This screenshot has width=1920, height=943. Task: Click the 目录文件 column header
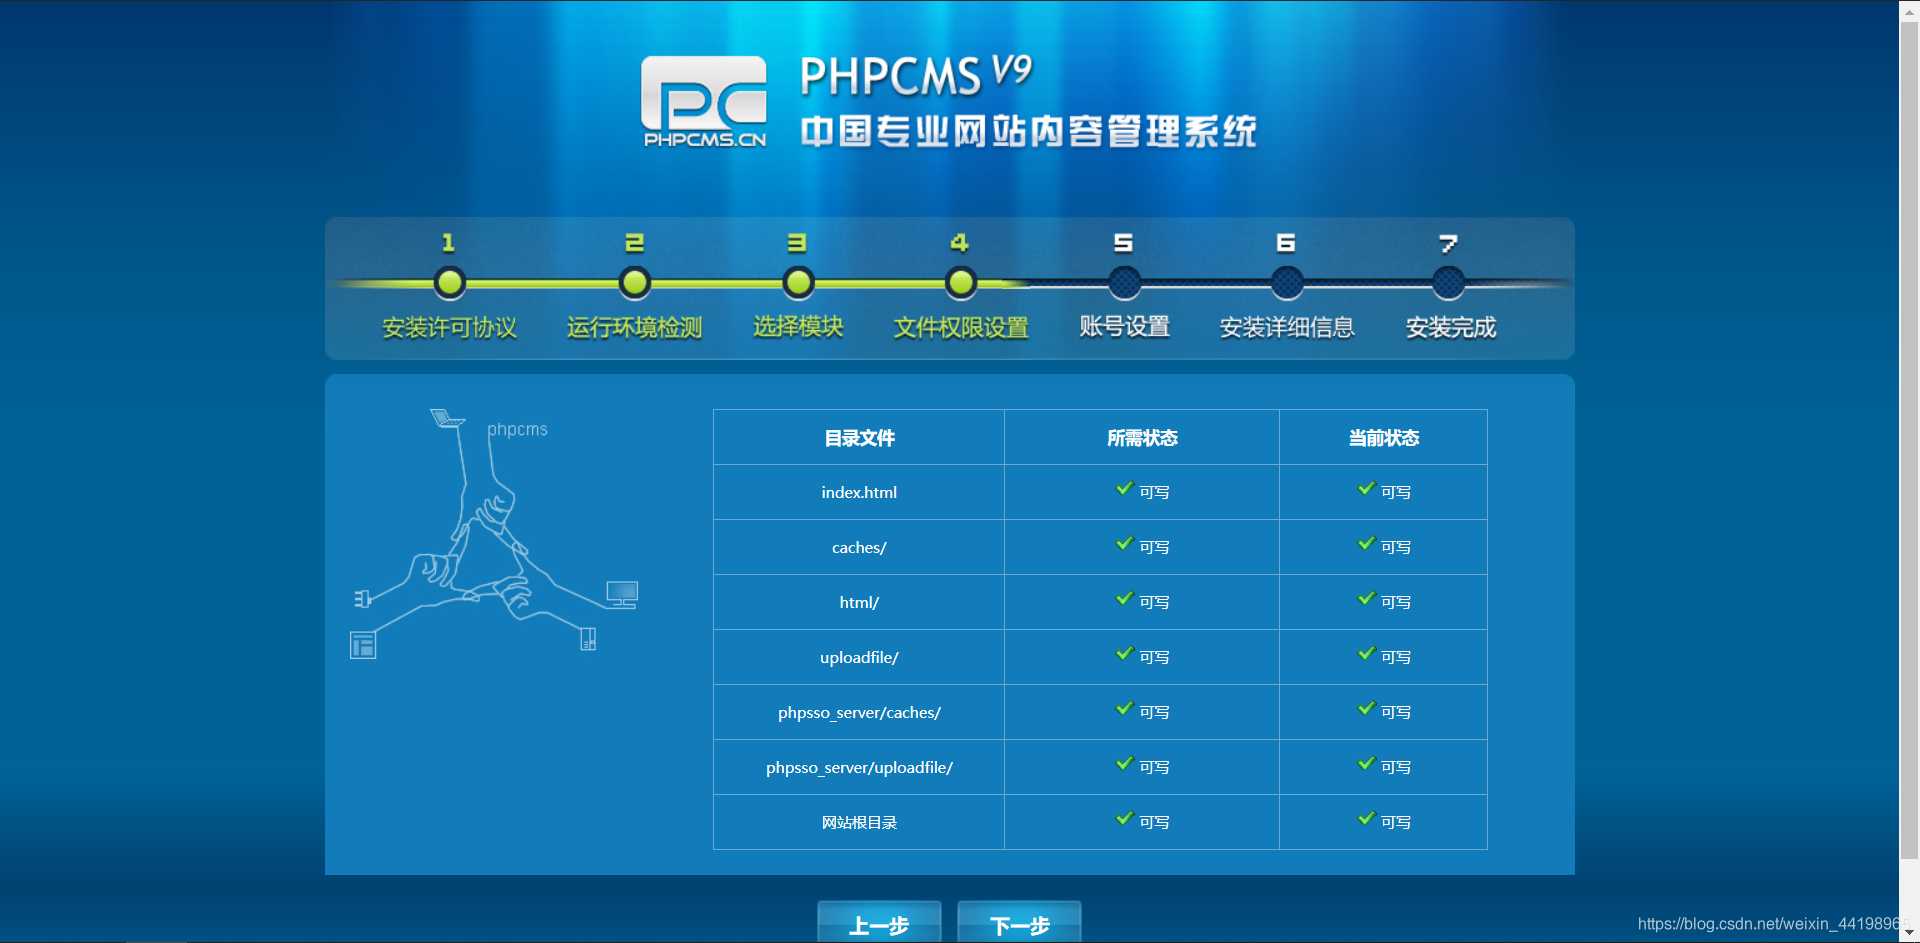(x=859, y=438)
